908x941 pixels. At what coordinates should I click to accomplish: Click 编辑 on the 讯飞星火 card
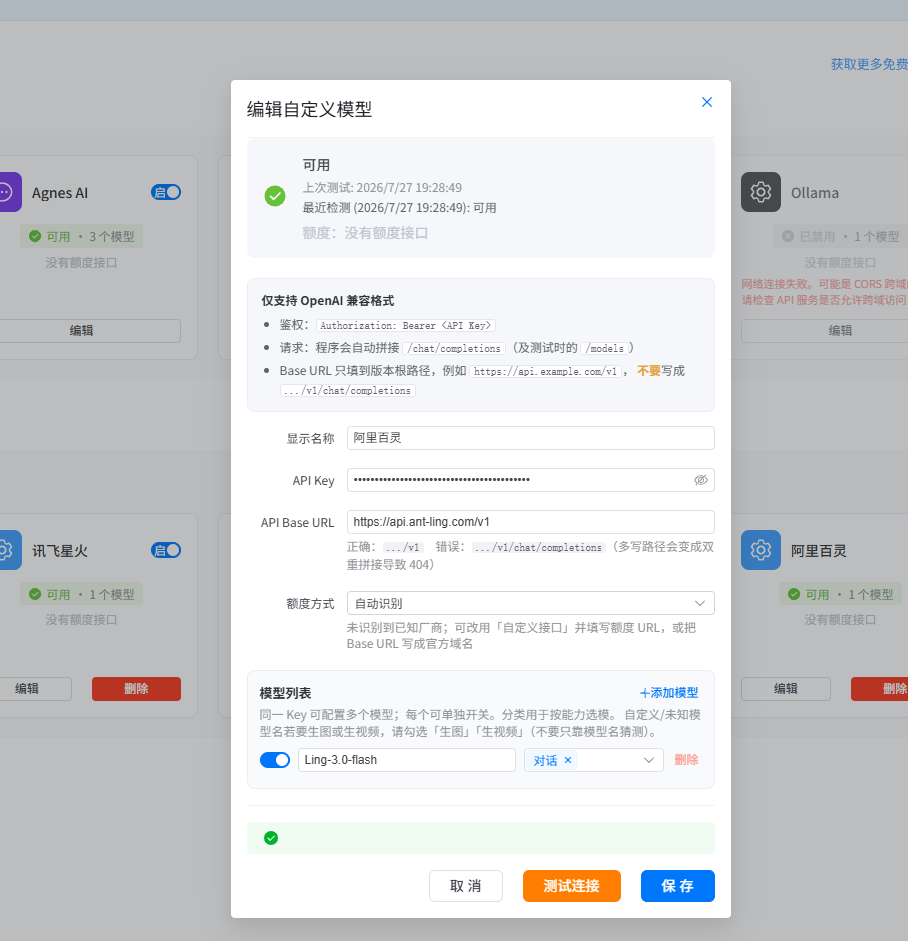35,689
